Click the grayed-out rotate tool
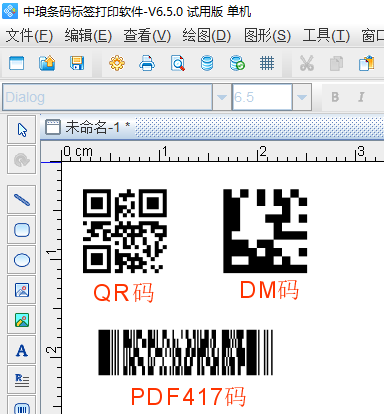Screen dimensions: 384x414 (22, 160)
